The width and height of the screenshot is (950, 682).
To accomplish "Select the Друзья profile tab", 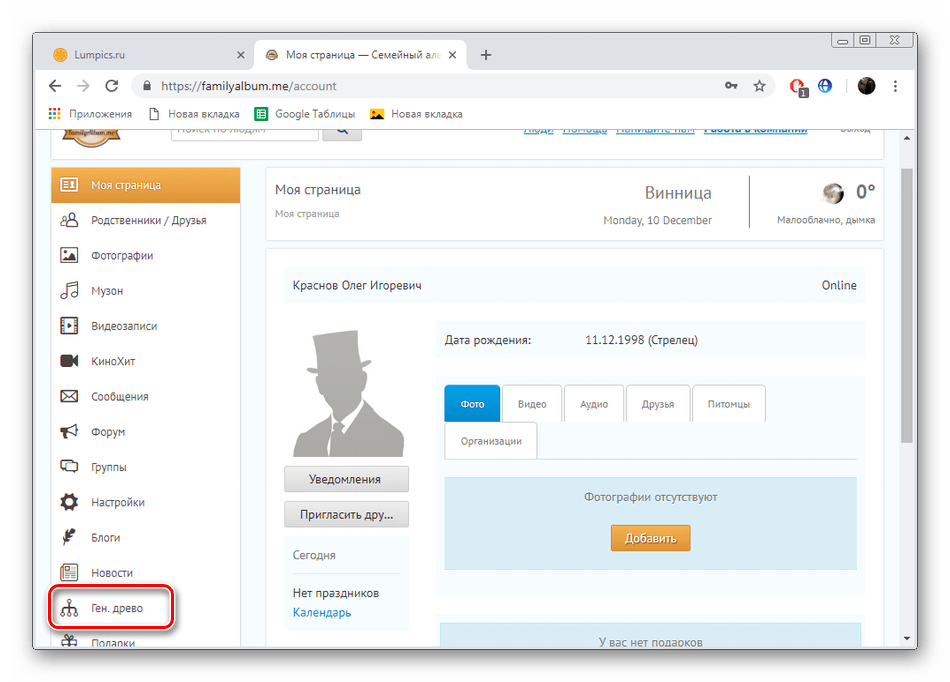I will 658,404.
